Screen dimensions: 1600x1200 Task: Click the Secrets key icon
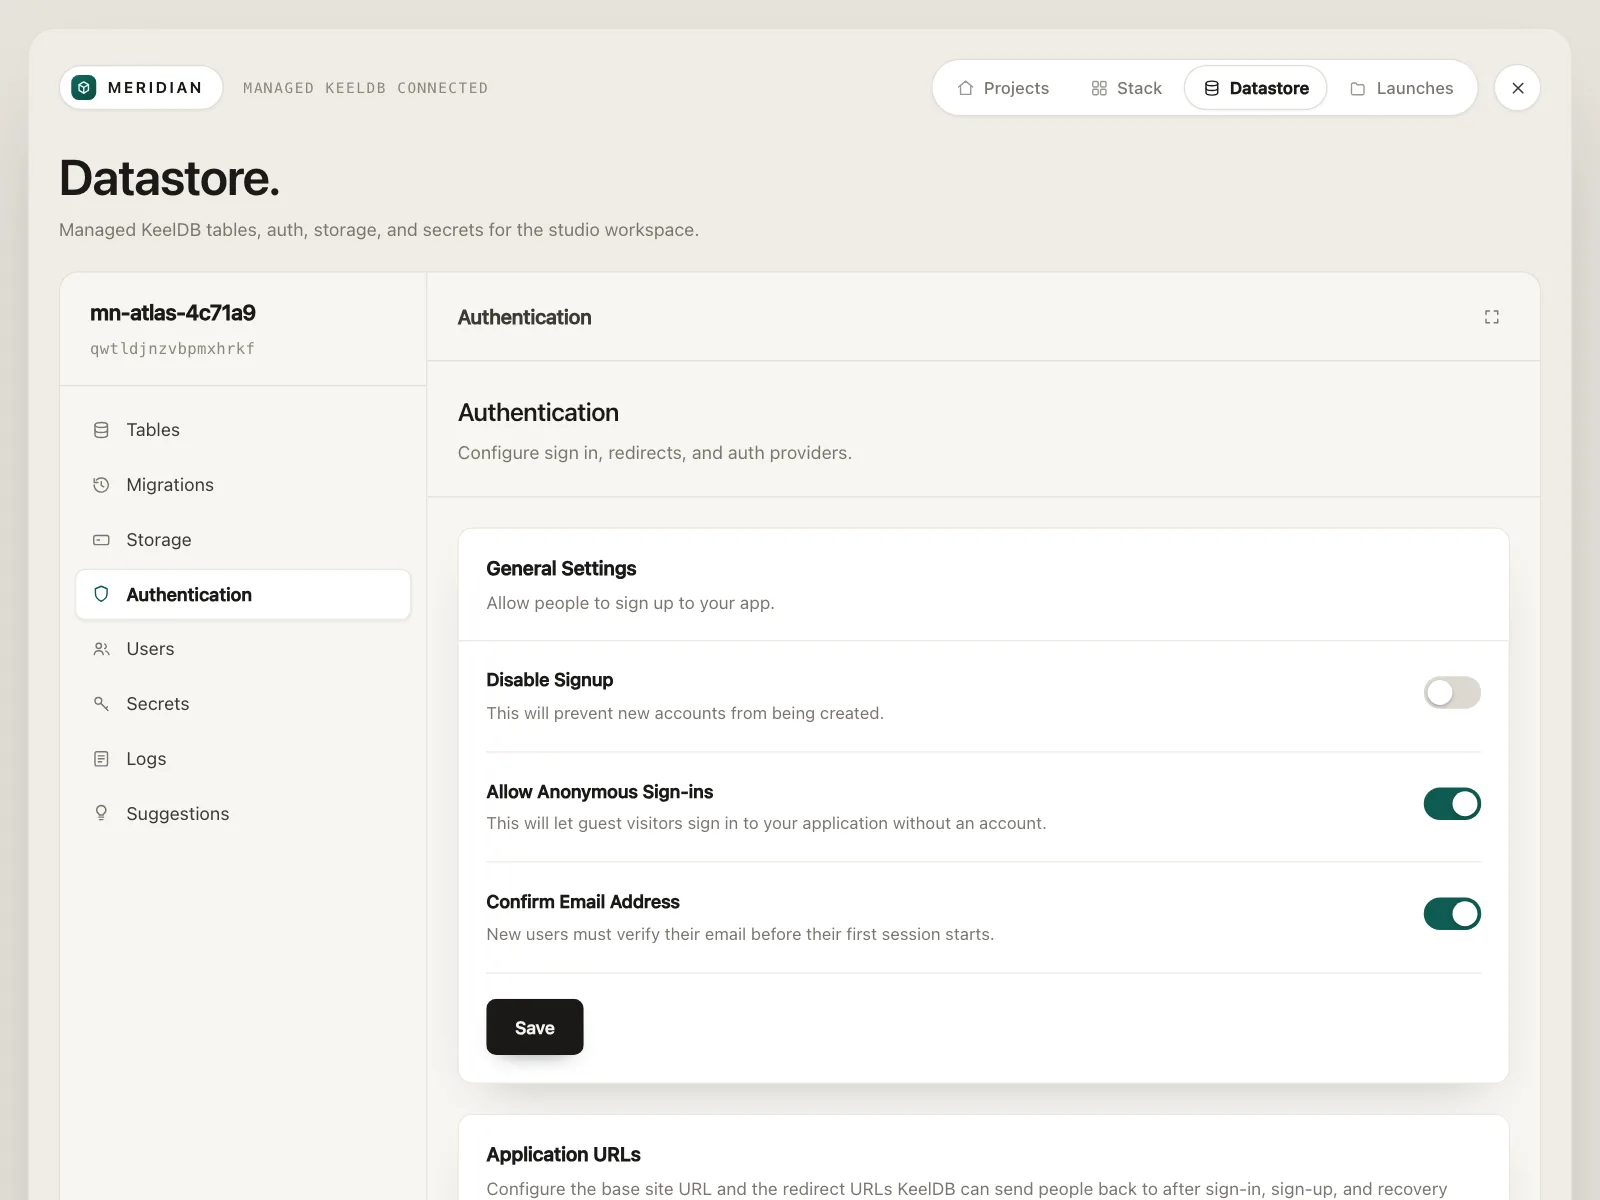[101, 704]
